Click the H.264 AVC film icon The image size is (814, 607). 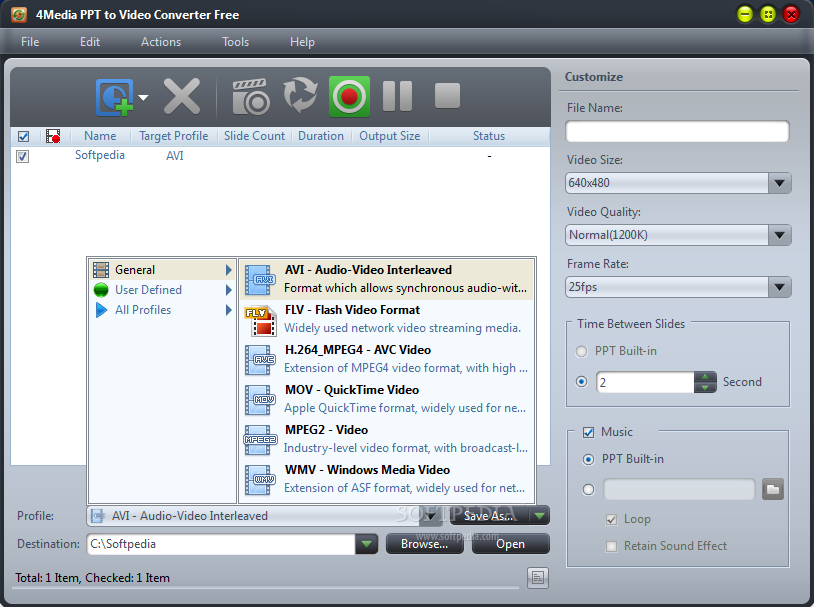[260, 360]
